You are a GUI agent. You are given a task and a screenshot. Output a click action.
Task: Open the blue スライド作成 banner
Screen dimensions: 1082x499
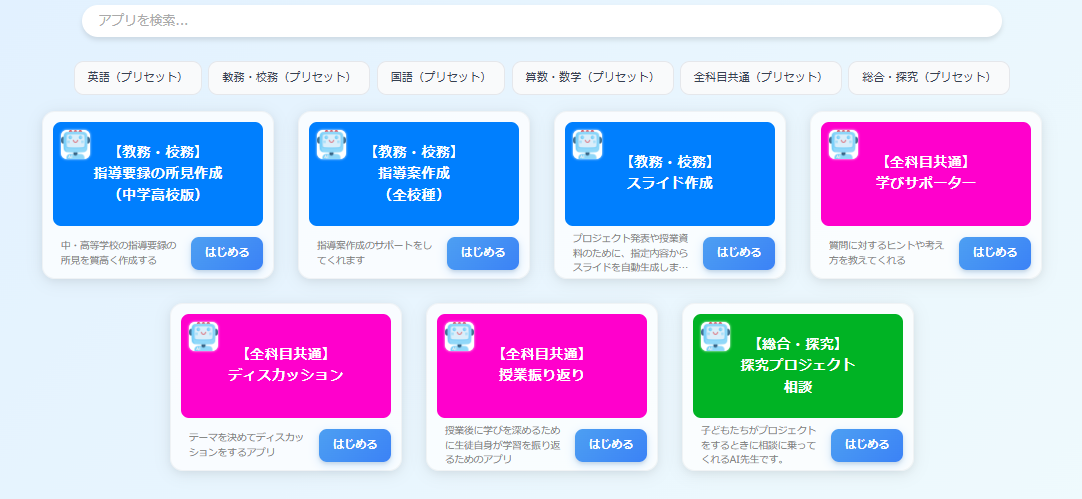[670, 174]
